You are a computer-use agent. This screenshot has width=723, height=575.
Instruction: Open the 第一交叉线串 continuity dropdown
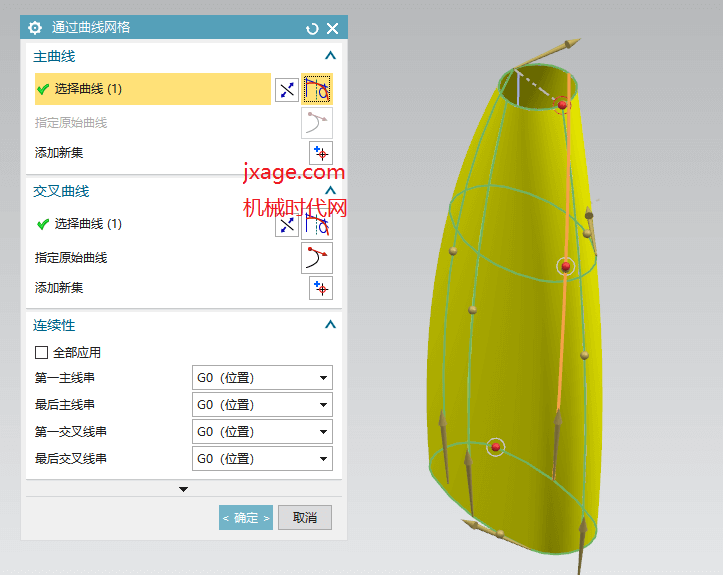(262, 432)
